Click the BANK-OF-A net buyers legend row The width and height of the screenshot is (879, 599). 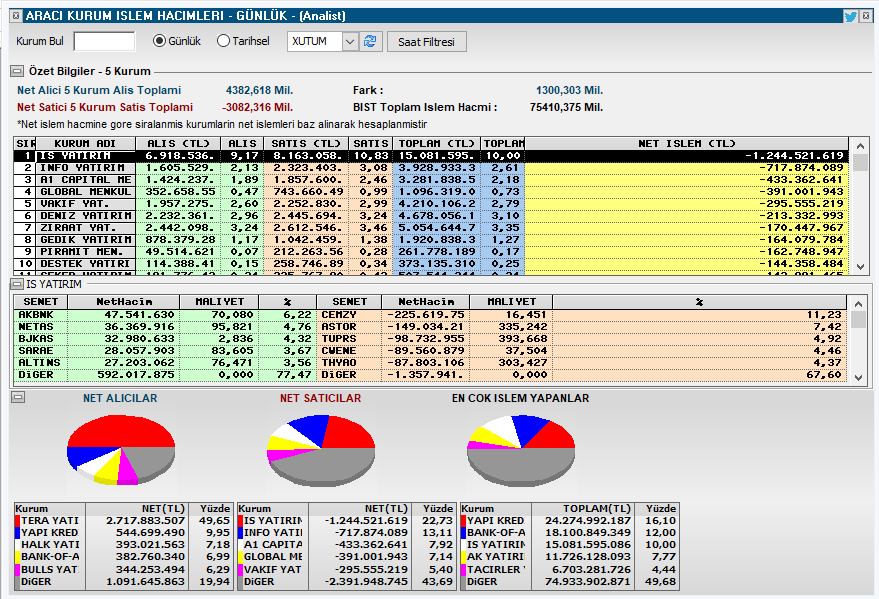click(123, 557)
